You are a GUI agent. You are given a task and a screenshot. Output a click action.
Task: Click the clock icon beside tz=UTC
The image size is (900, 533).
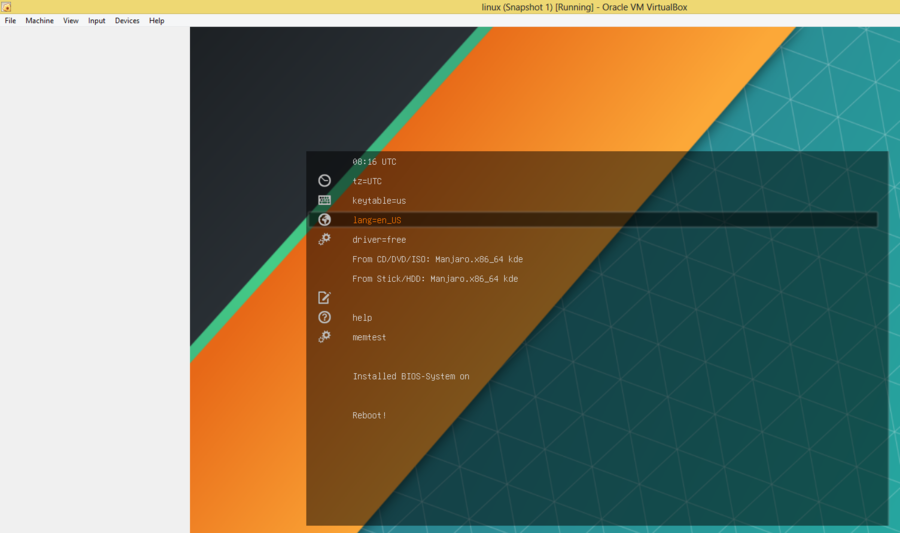coord(324,181)
